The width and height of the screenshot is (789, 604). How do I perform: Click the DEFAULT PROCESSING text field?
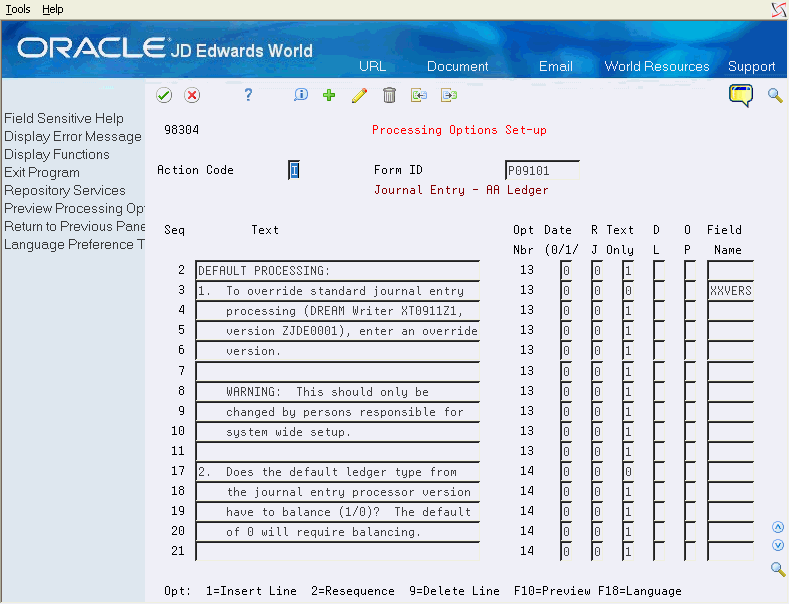(337, 270)
